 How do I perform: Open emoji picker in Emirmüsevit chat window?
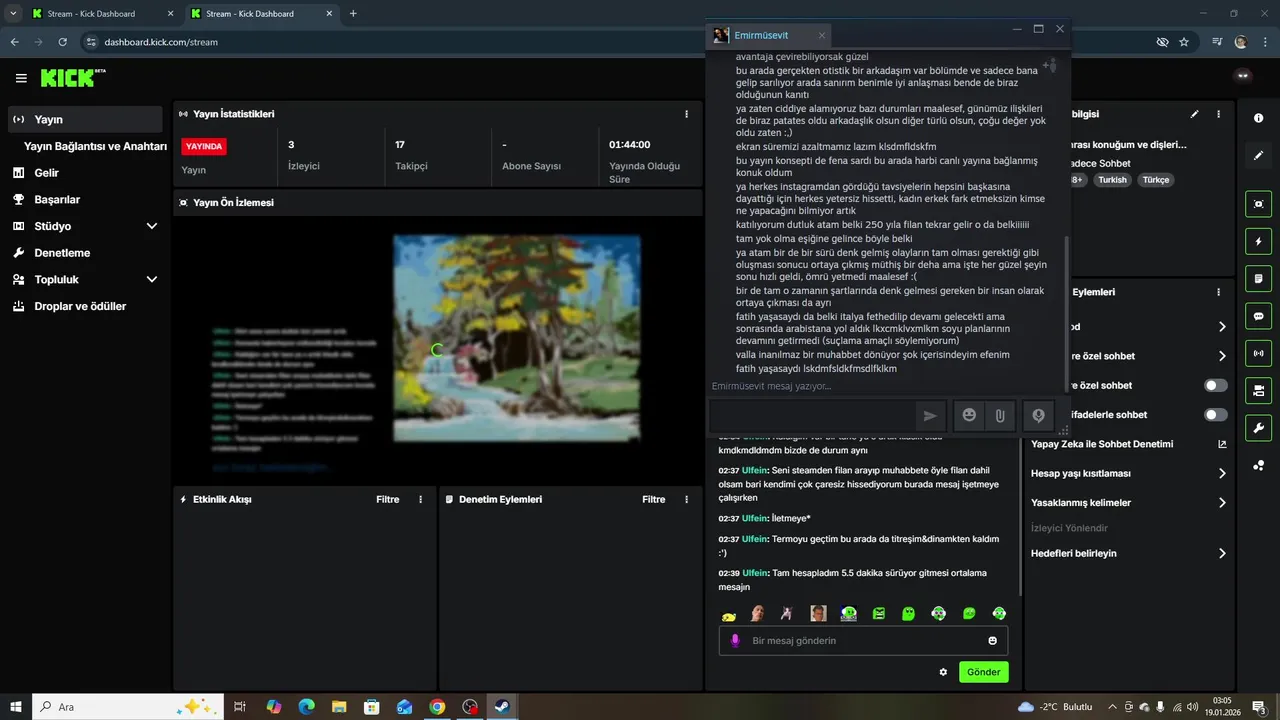click(x=969, y=415)
